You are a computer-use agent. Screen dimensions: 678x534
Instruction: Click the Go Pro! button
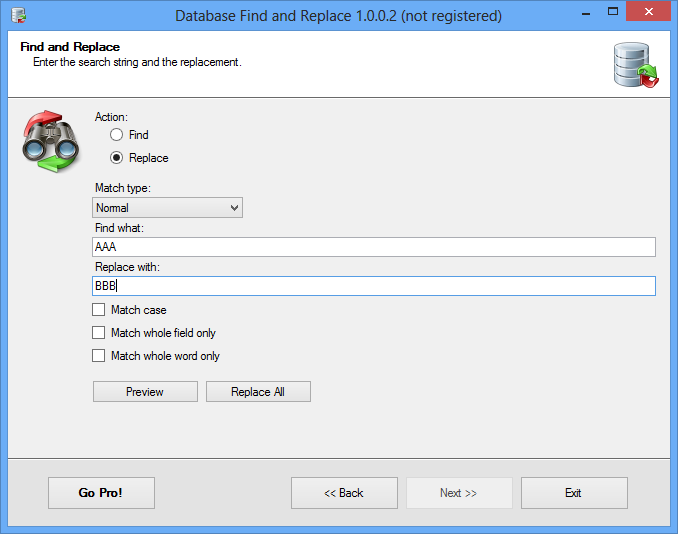coord(101,493)
